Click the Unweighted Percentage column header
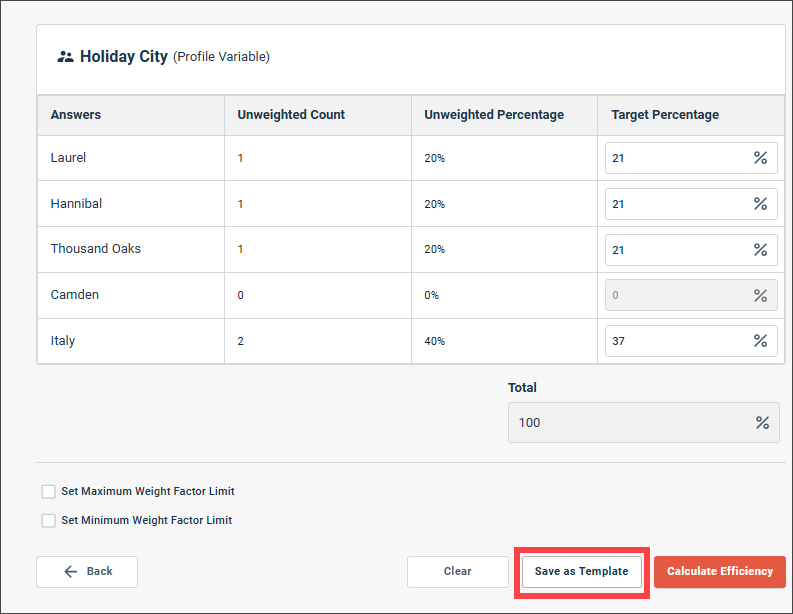 coord(504,115)
